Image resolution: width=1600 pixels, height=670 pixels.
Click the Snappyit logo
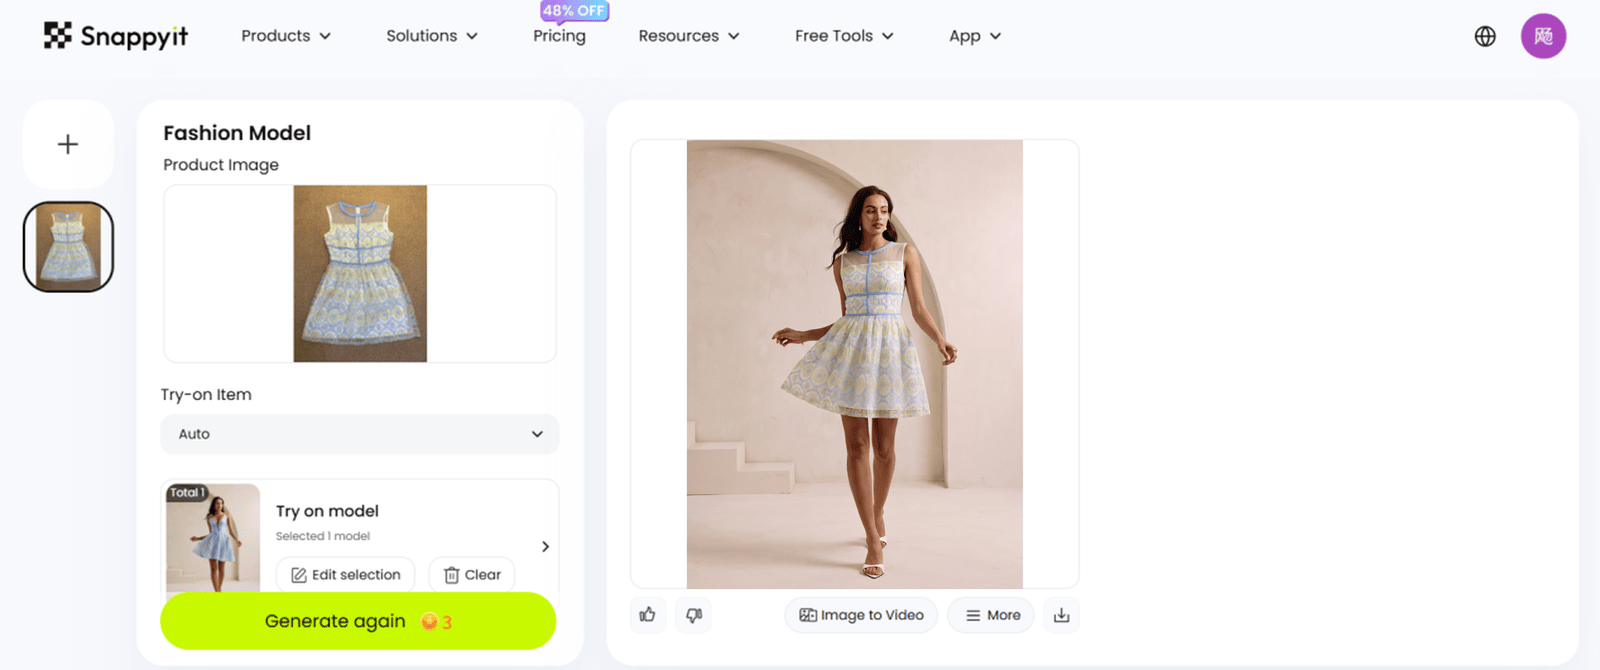[116, 36]
